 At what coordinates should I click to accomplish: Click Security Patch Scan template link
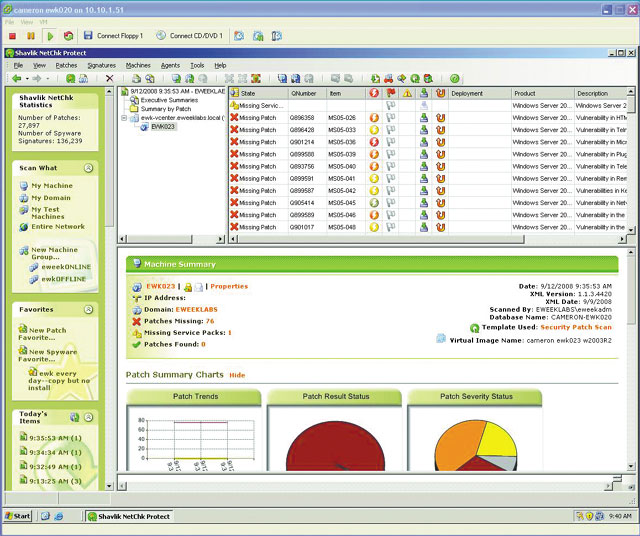point(576,327)
